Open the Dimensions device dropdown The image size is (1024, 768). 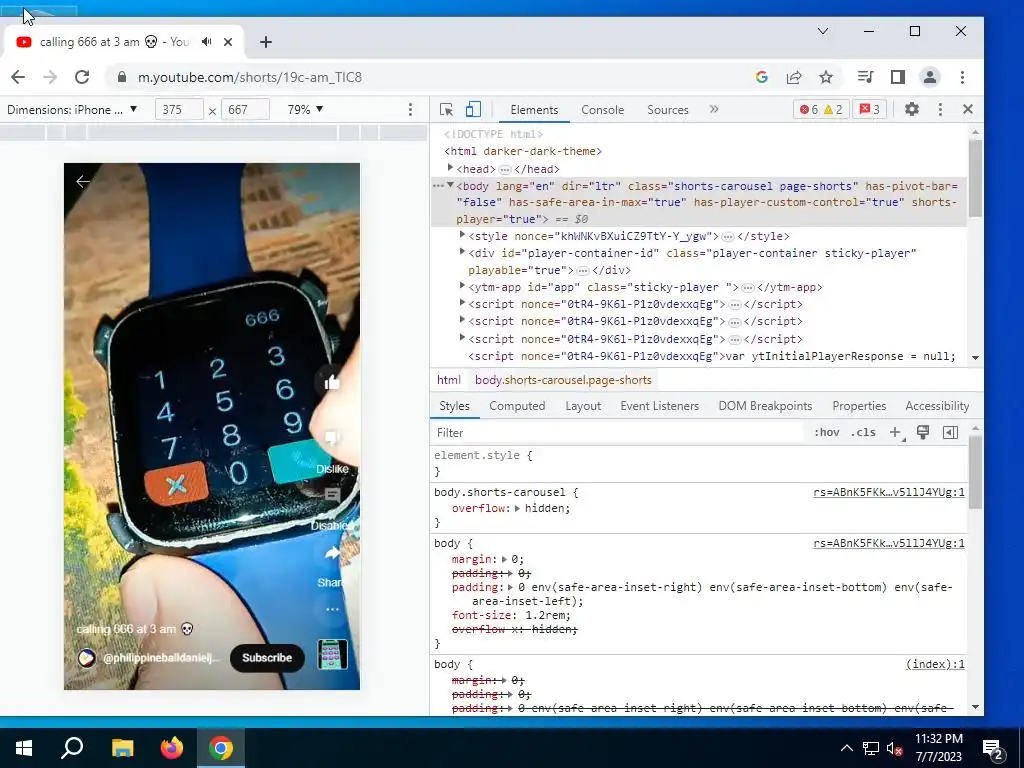[72, 110]
